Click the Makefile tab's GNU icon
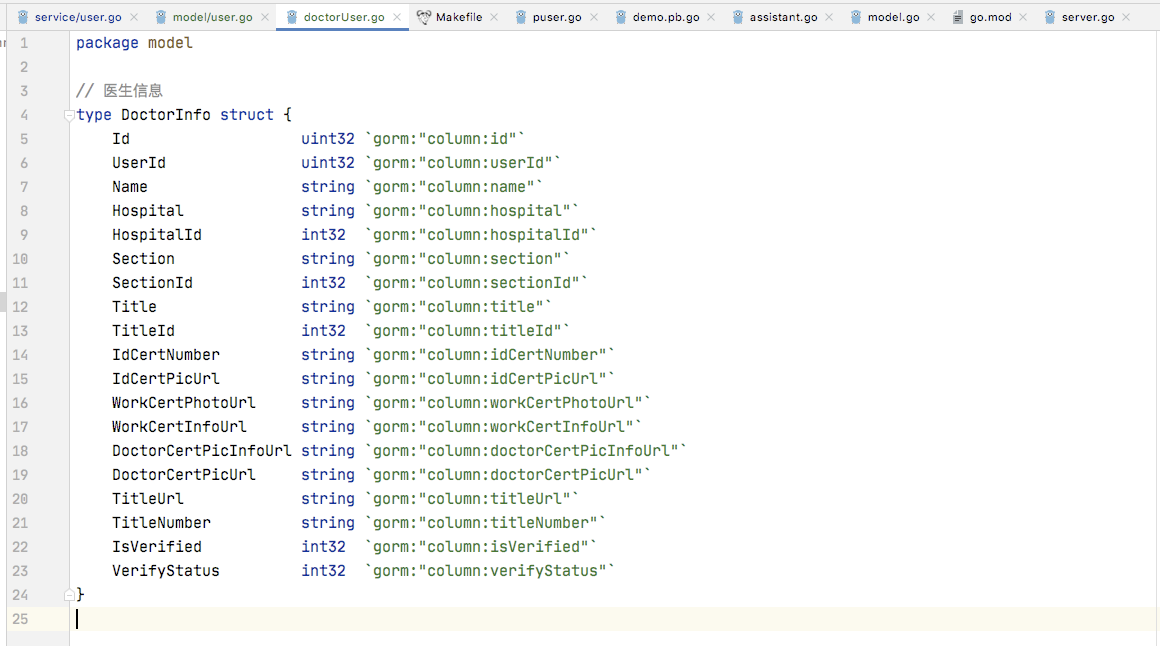 (424, 17)
